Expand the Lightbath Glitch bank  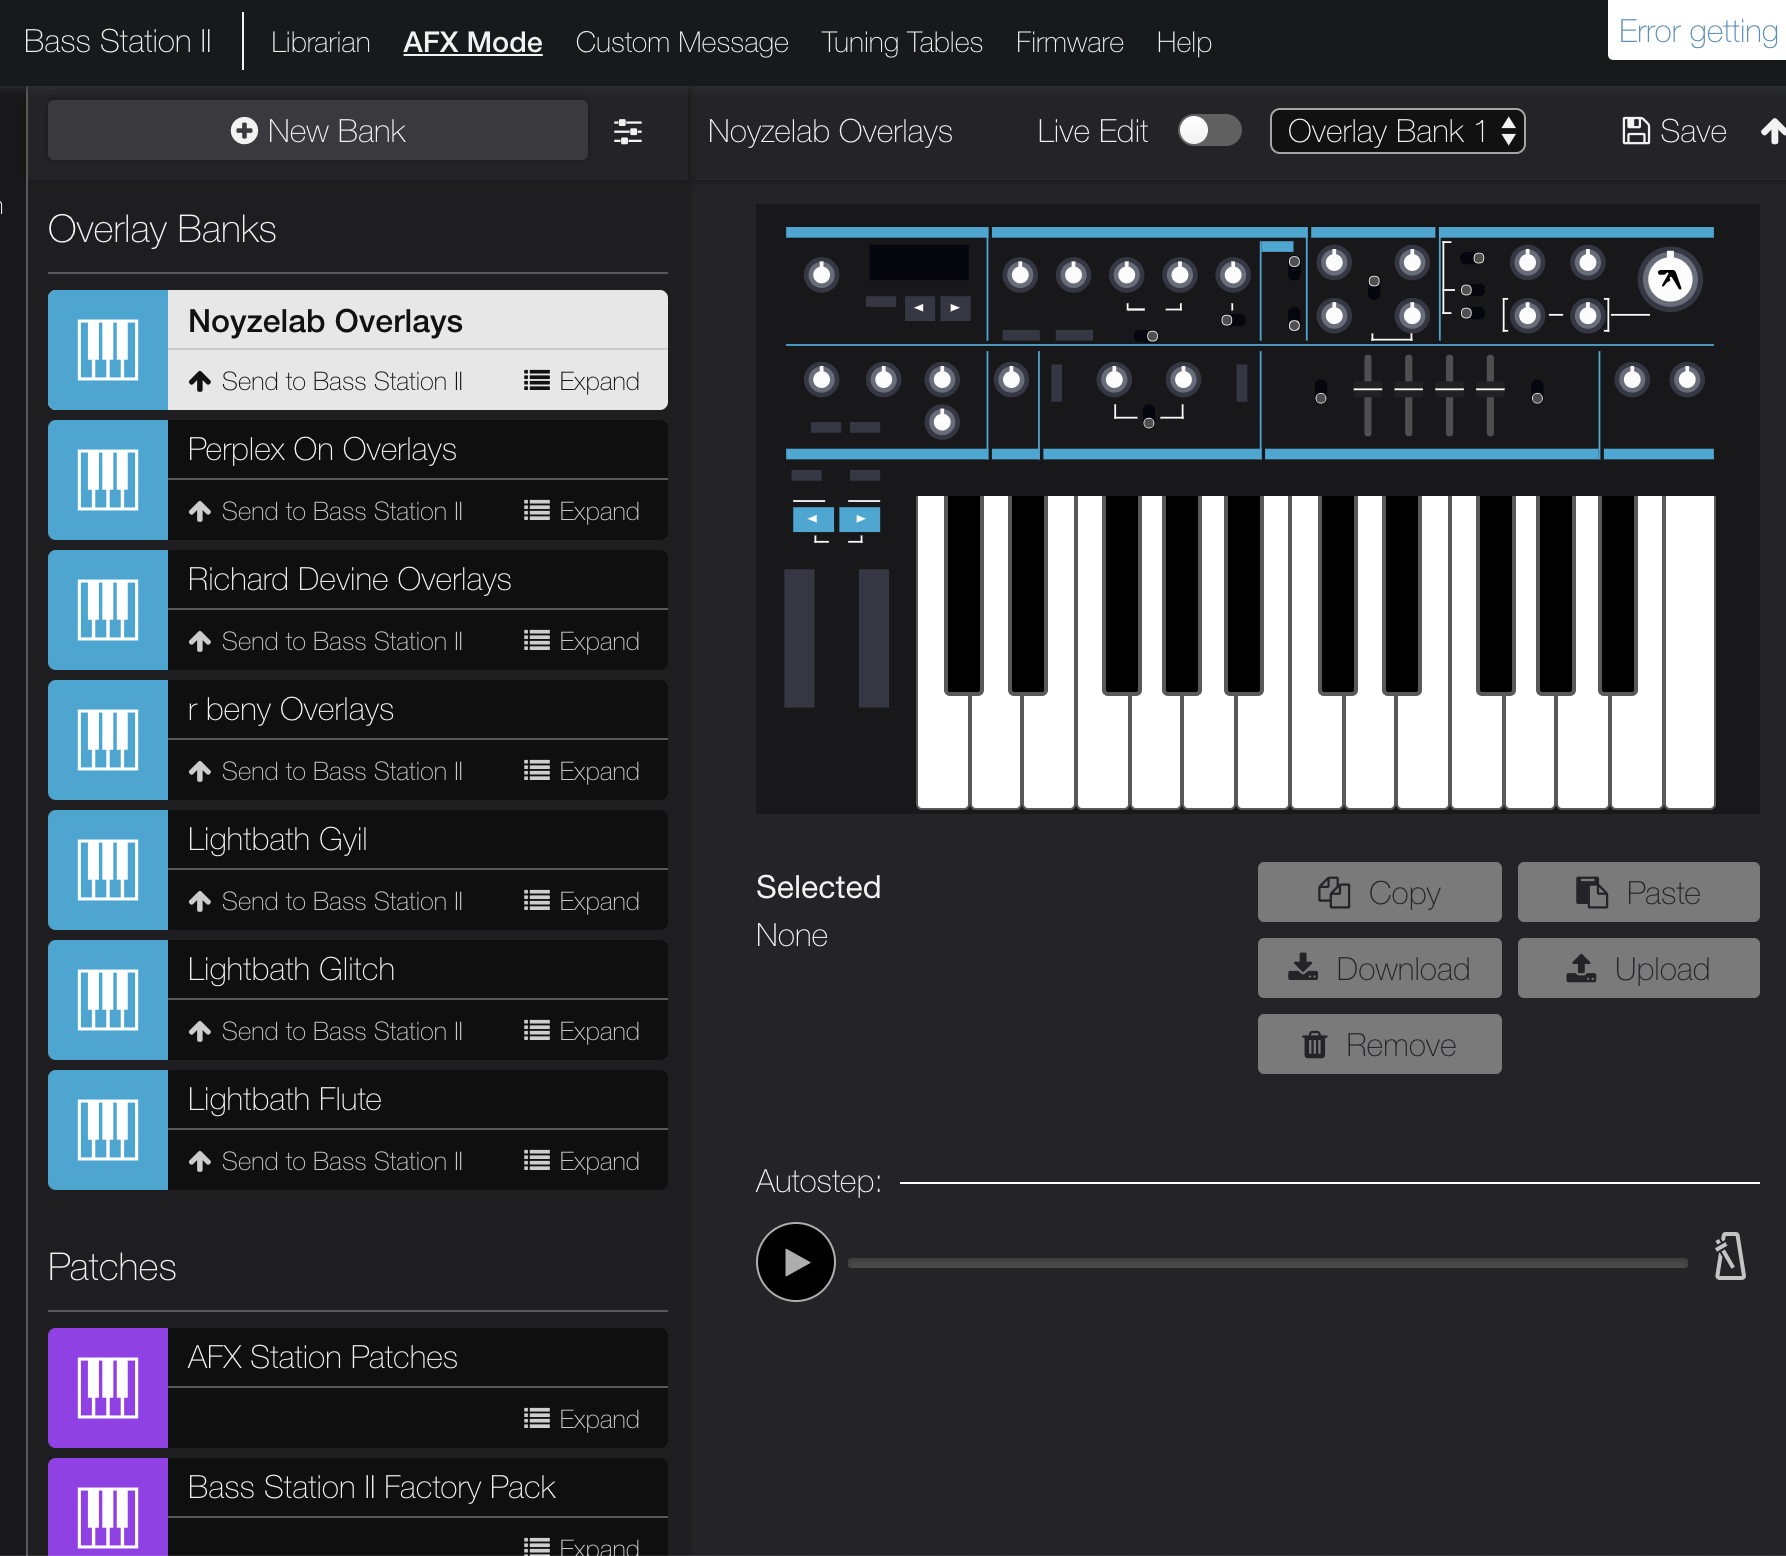tap(582, 1031)
